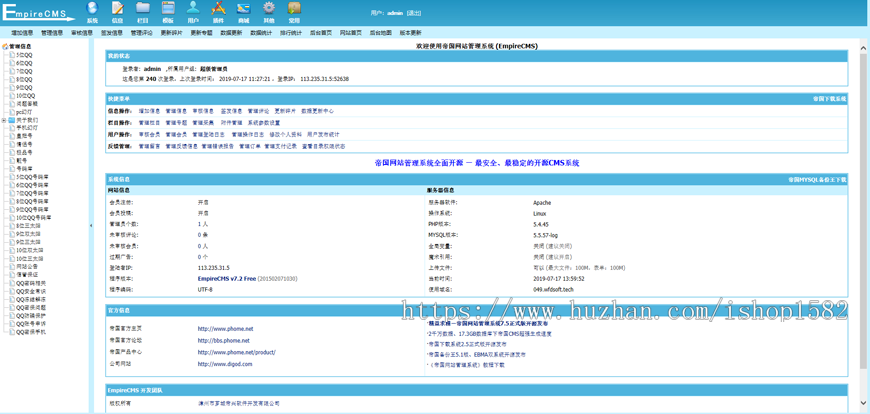Open the www.phome.net homepage link
The image size is (870, 414).
point(225,329)
